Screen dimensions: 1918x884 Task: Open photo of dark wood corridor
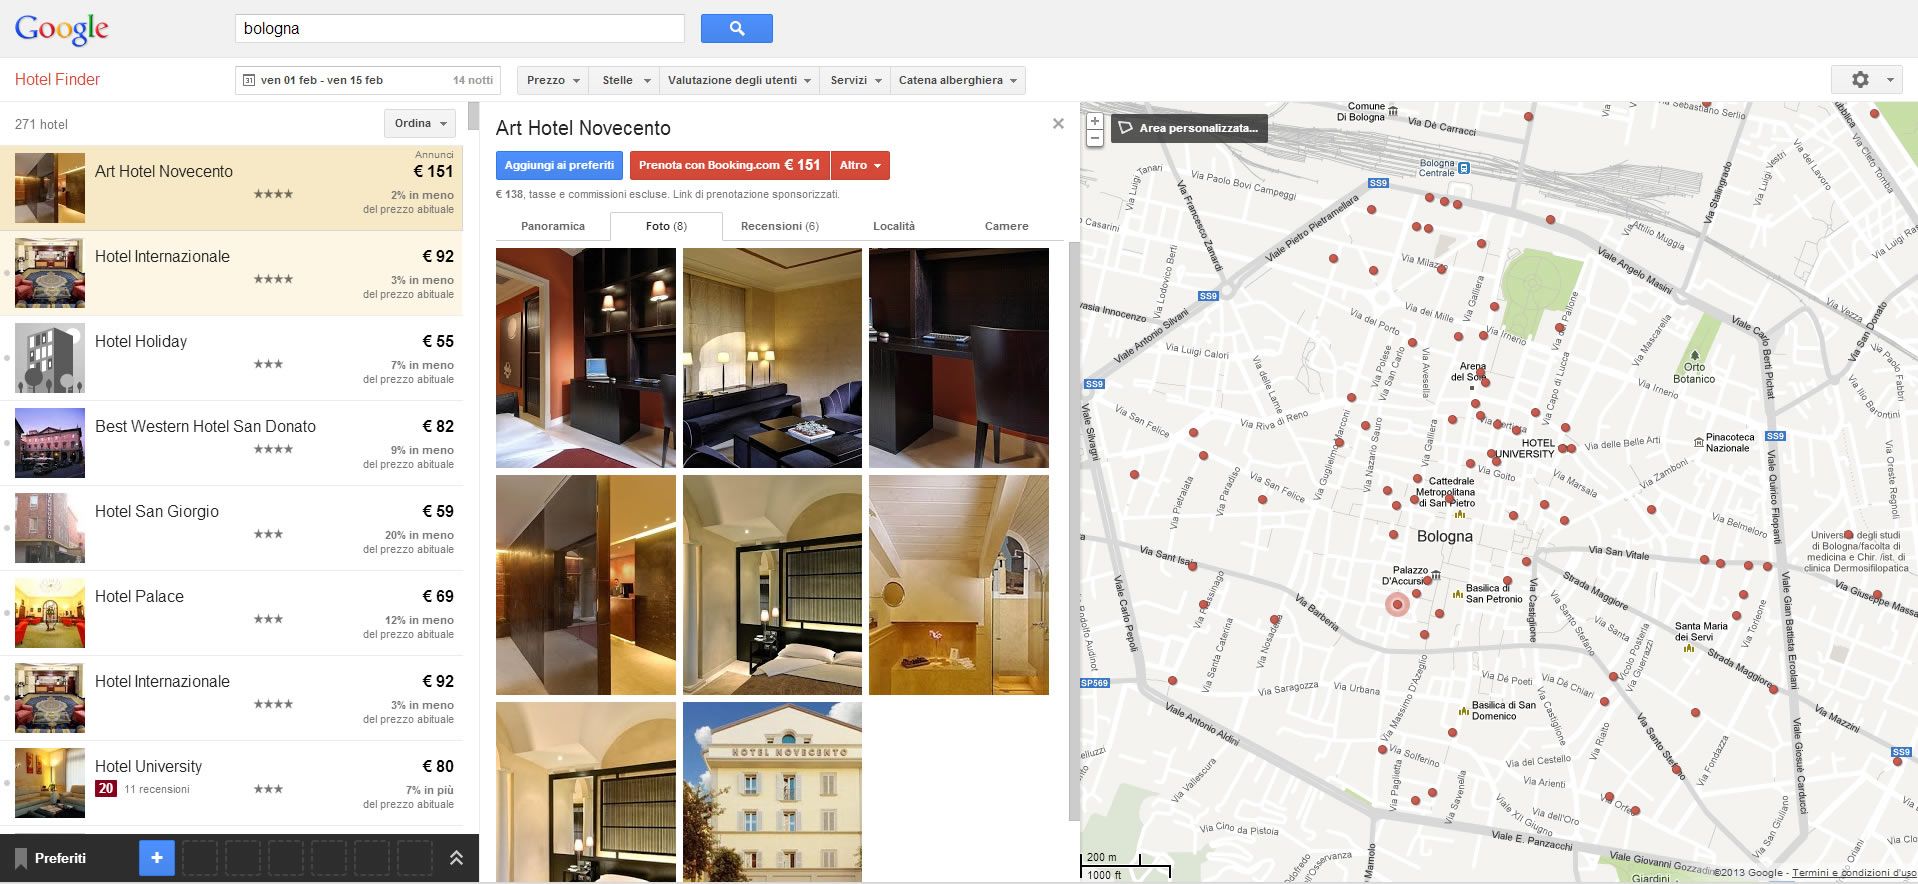[586, 585]
